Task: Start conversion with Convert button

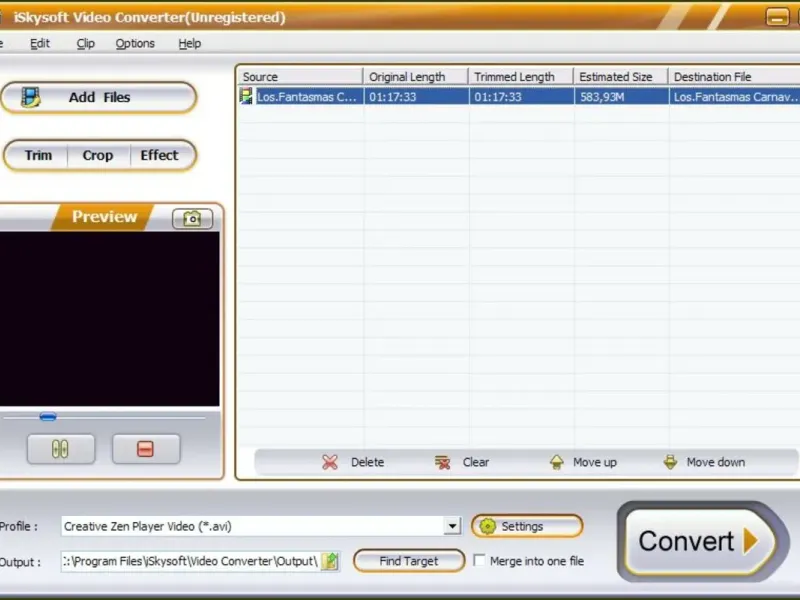Action: (700, 541)
